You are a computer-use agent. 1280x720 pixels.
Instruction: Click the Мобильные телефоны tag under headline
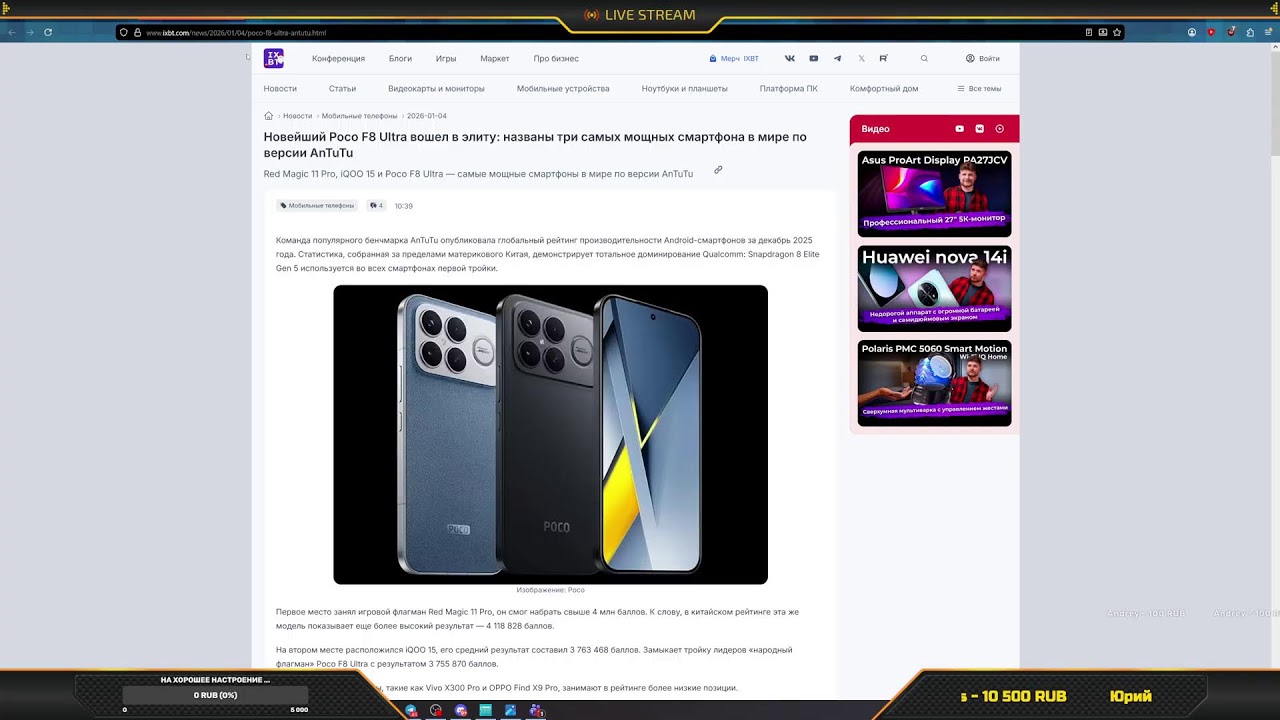tap(317, 206)
